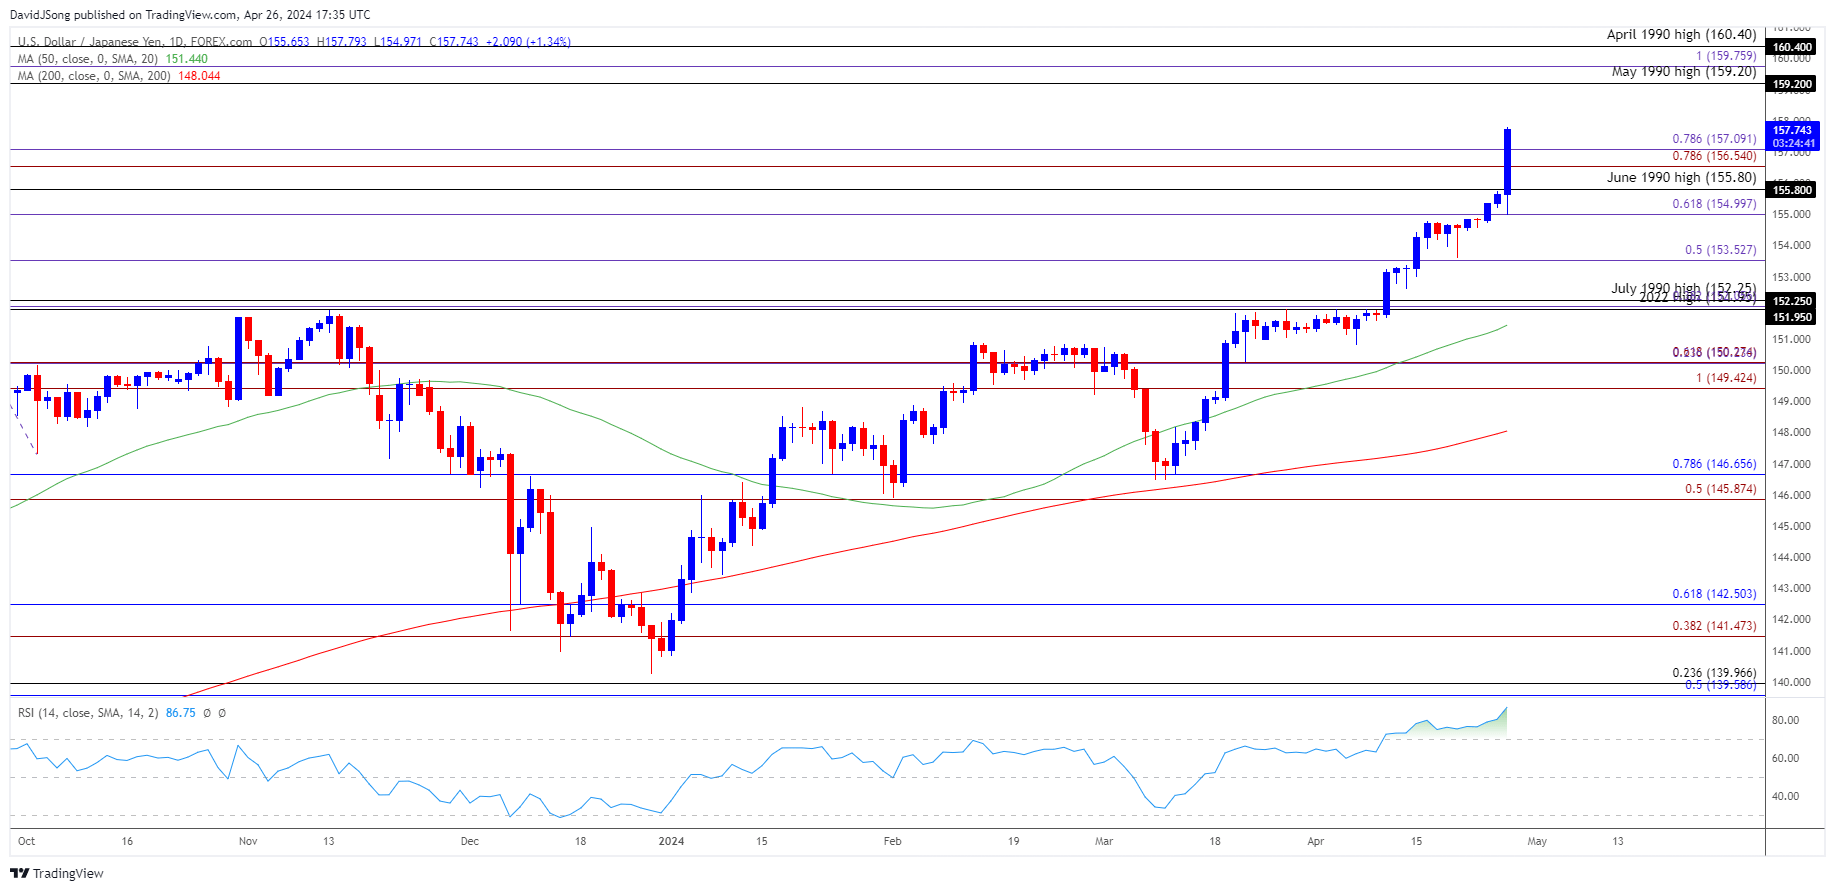Click the 145.000 price axis value
The image size is (1835, 891).
[1792, 526]
